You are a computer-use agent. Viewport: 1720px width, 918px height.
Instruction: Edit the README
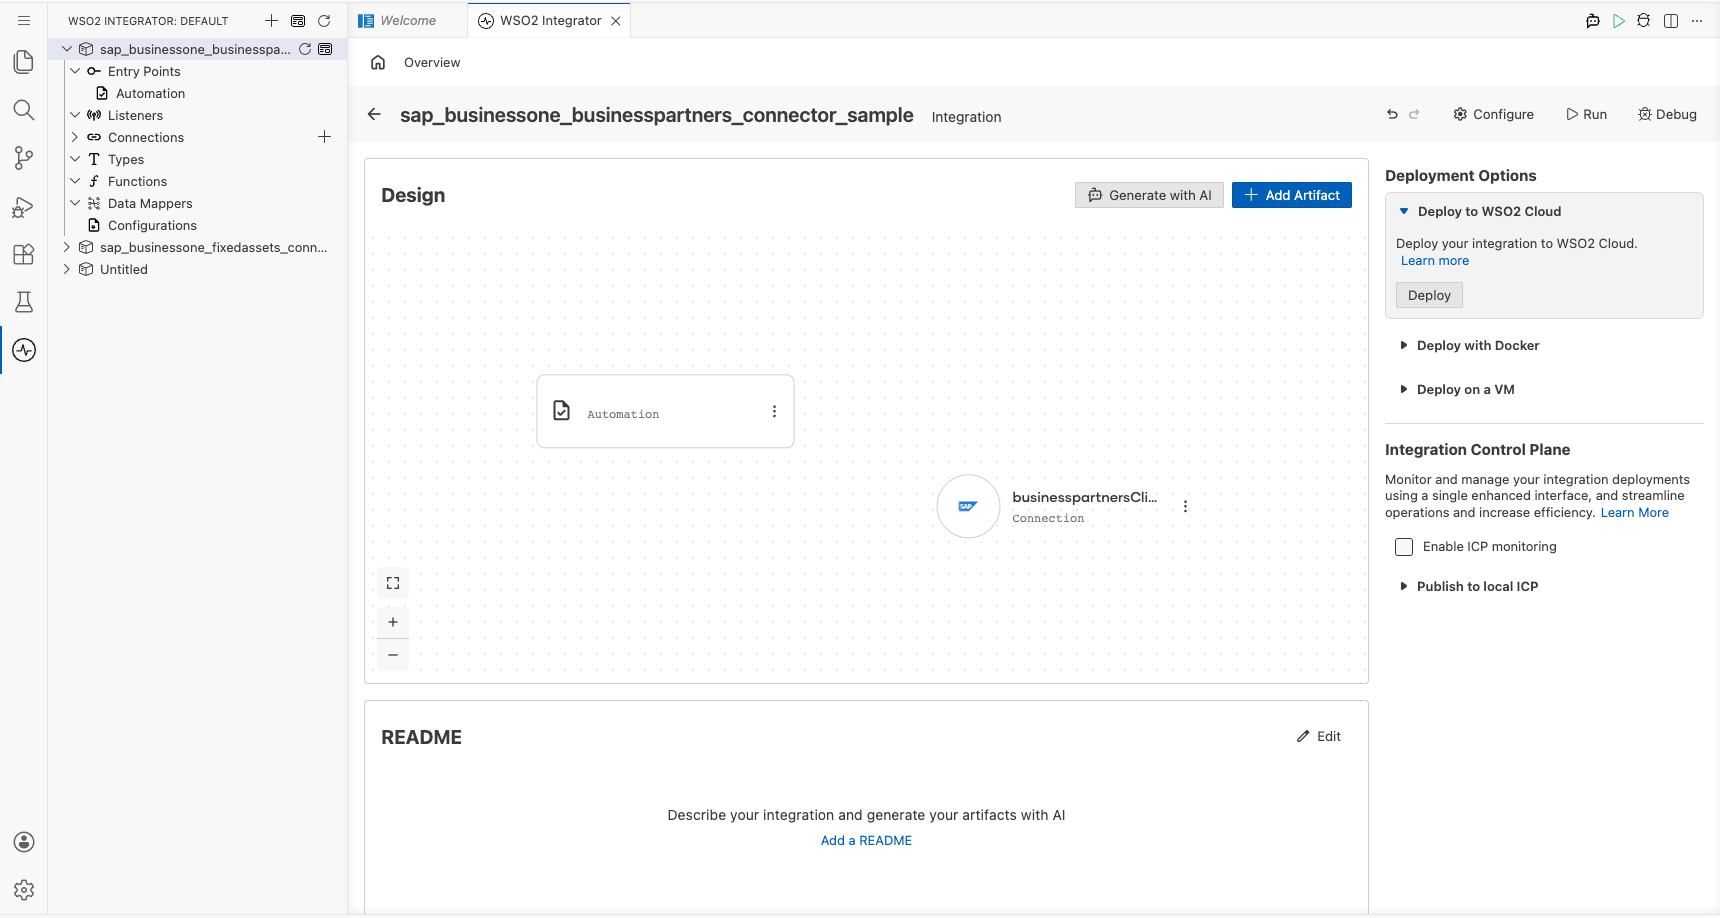[x=1319, y=736]
